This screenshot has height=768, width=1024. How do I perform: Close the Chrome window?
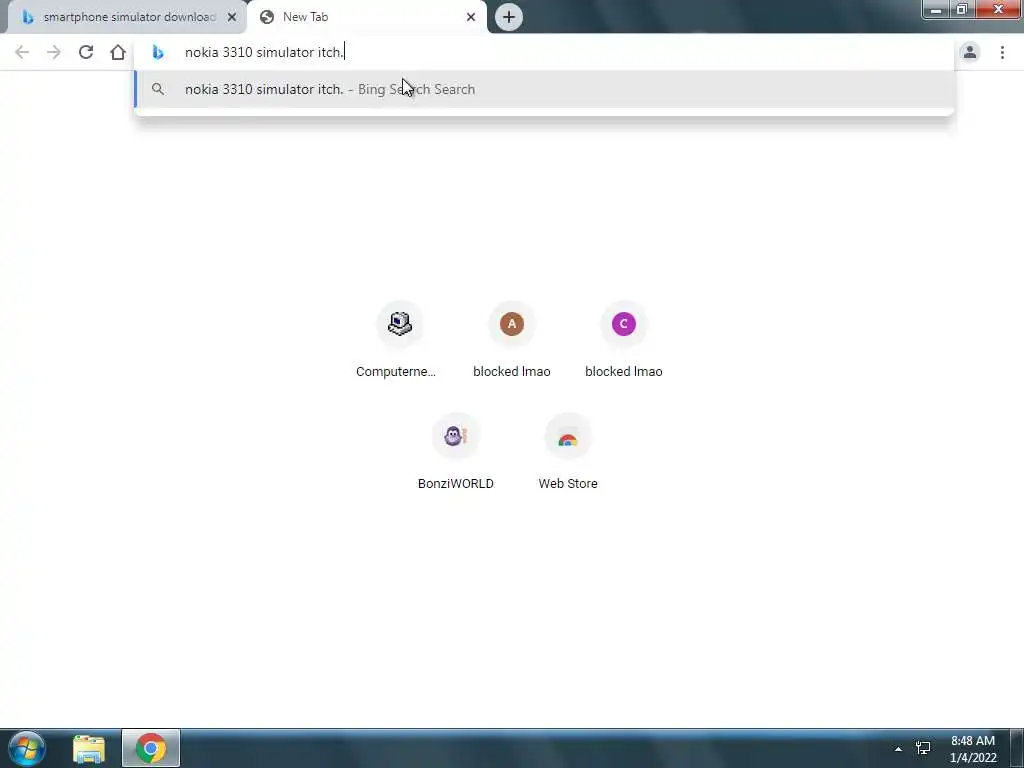(998, 9)
